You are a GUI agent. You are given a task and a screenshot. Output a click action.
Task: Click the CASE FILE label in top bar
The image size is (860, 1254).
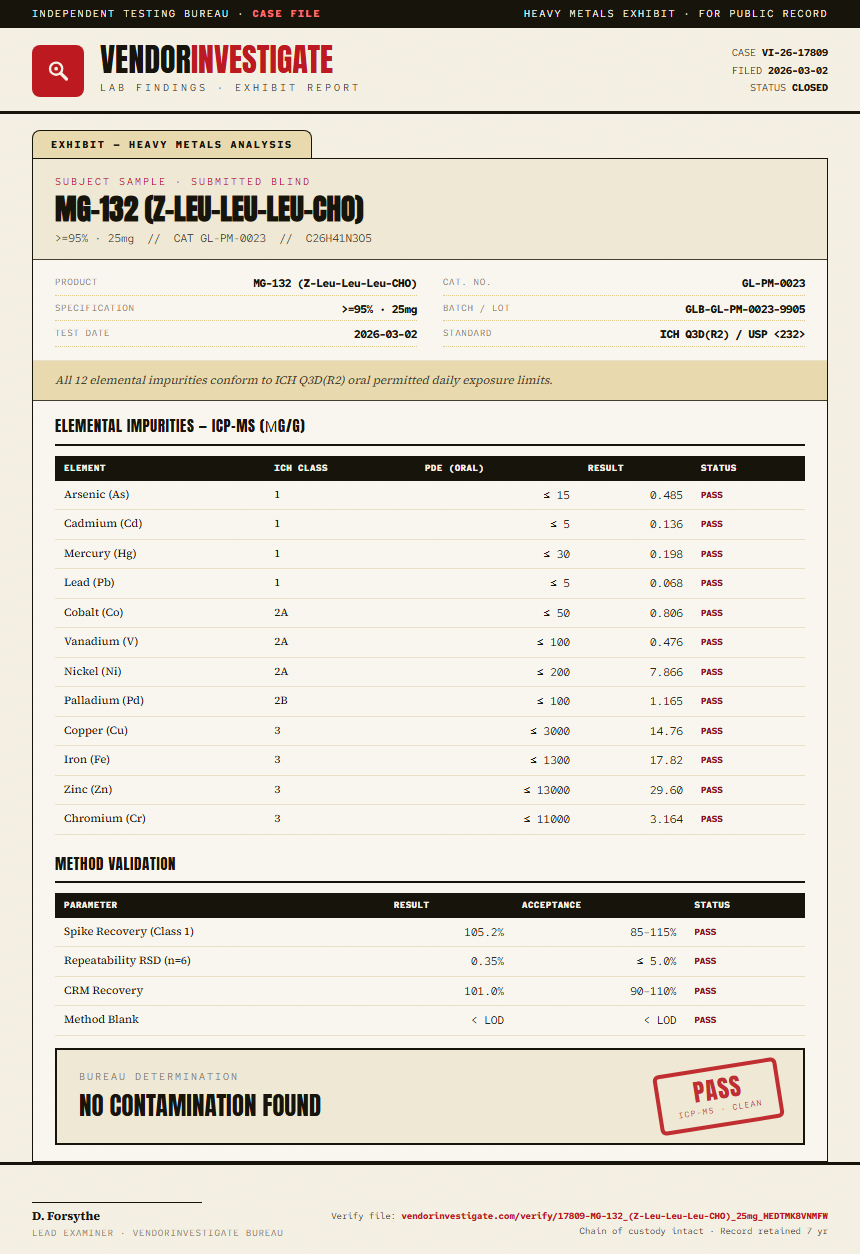(x=288, y=14)
